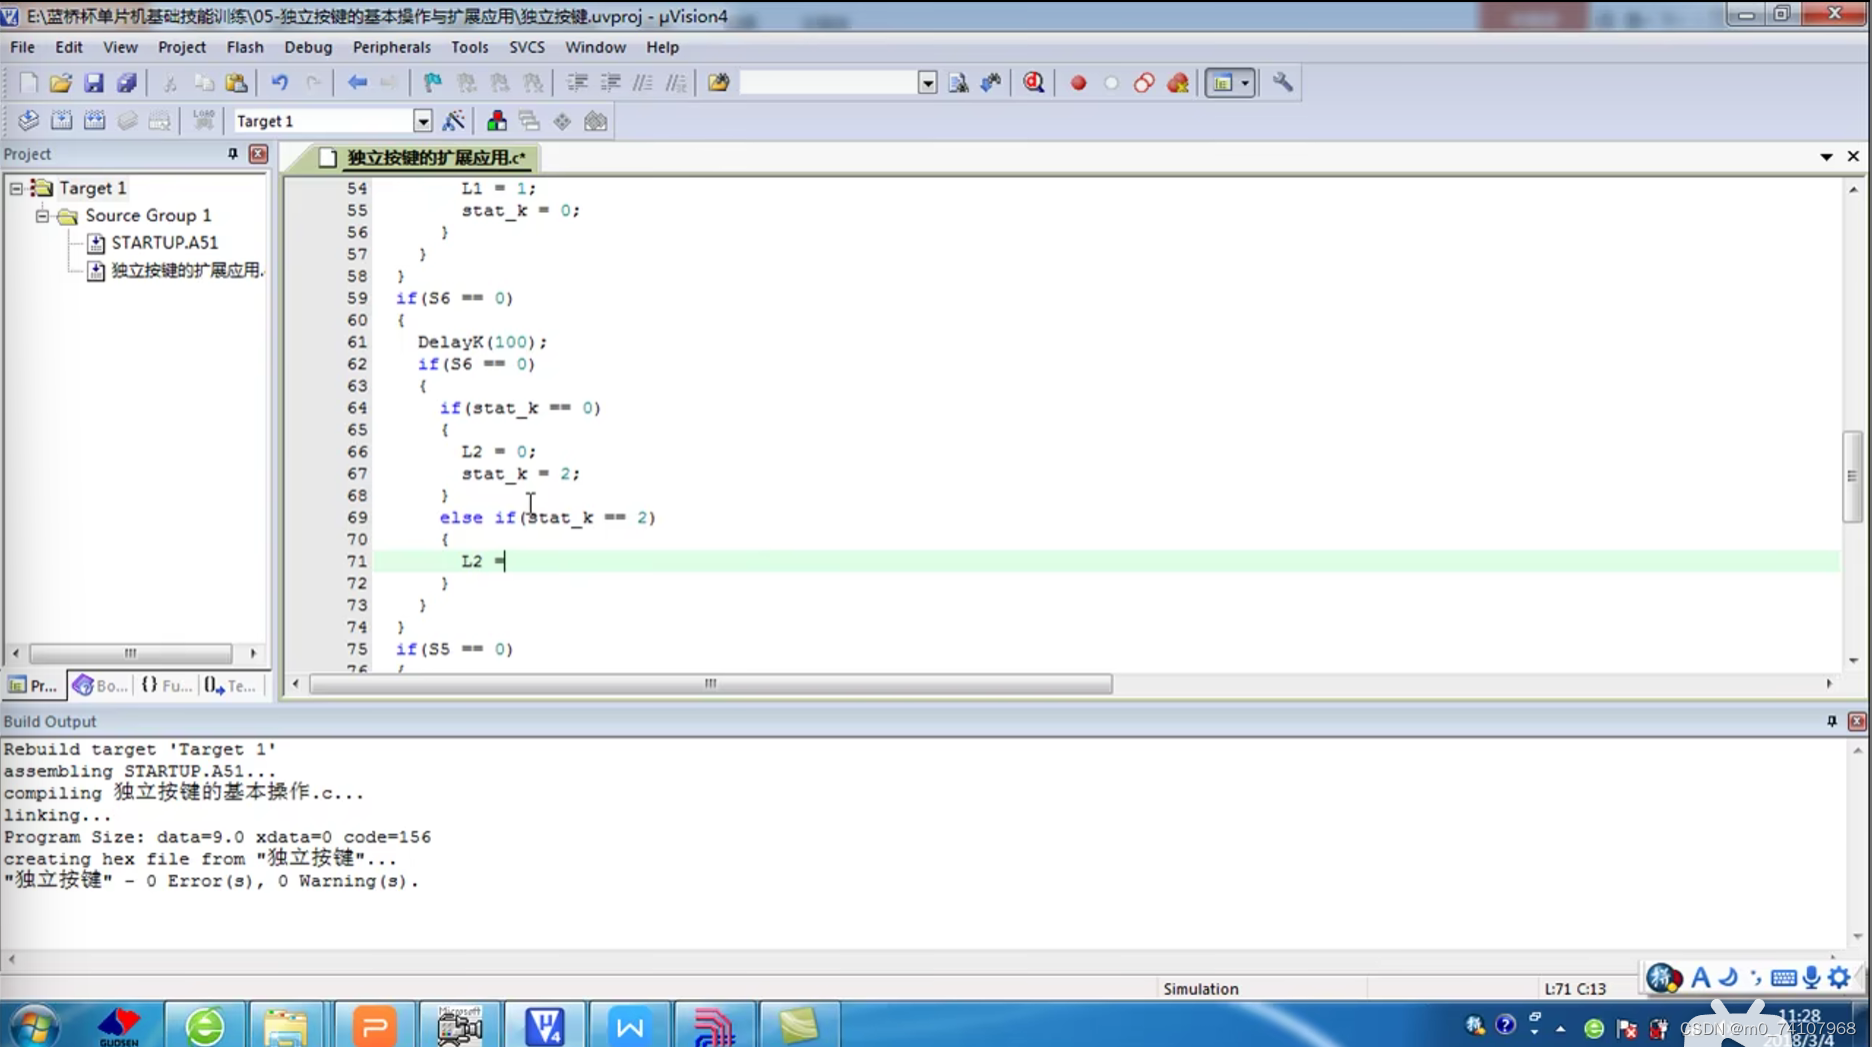Open a file with Open folder icon
Screen dimensions: 1872x1047
(60, 83)
